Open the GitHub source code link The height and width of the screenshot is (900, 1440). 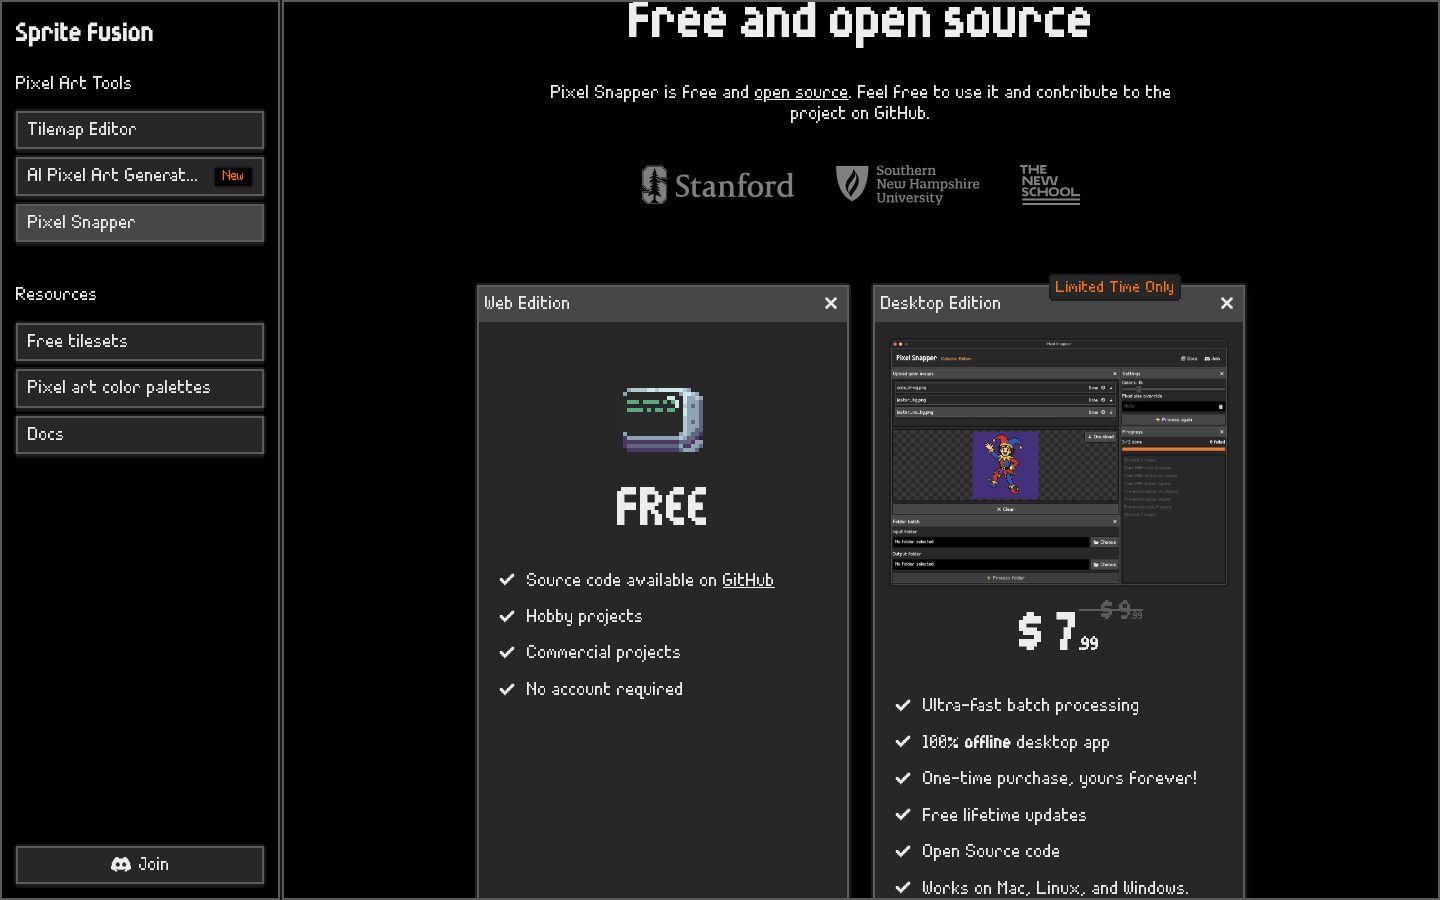click(x=748, y=580)
